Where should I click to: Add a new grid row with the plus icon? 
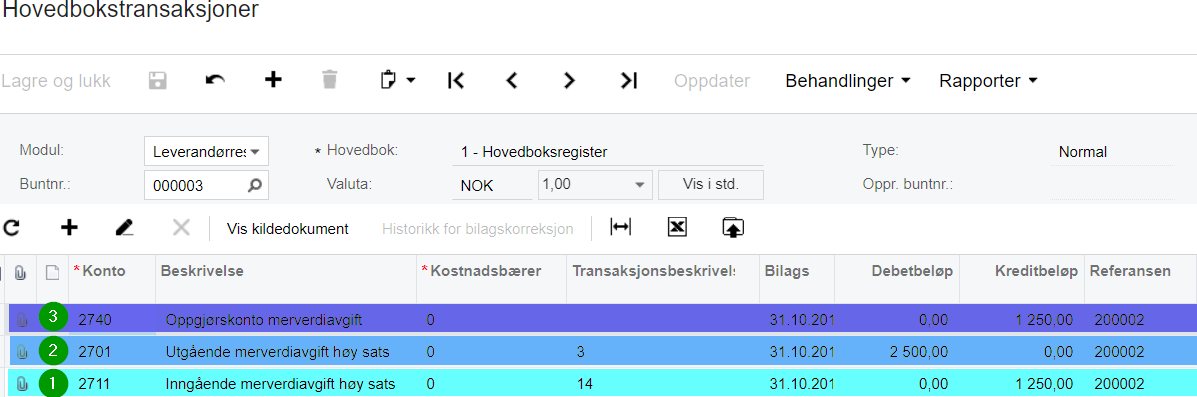tap(69, 228)
